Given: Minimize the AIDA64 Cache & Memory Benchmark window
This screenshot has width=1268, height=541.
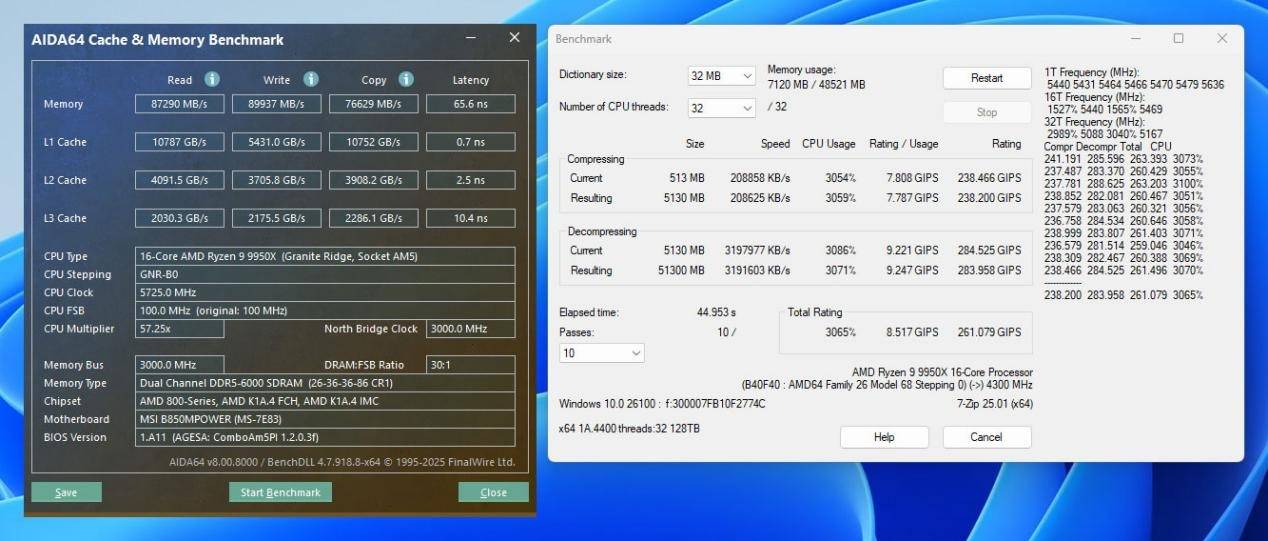Looking at the screenshot, I should (471, 38).
